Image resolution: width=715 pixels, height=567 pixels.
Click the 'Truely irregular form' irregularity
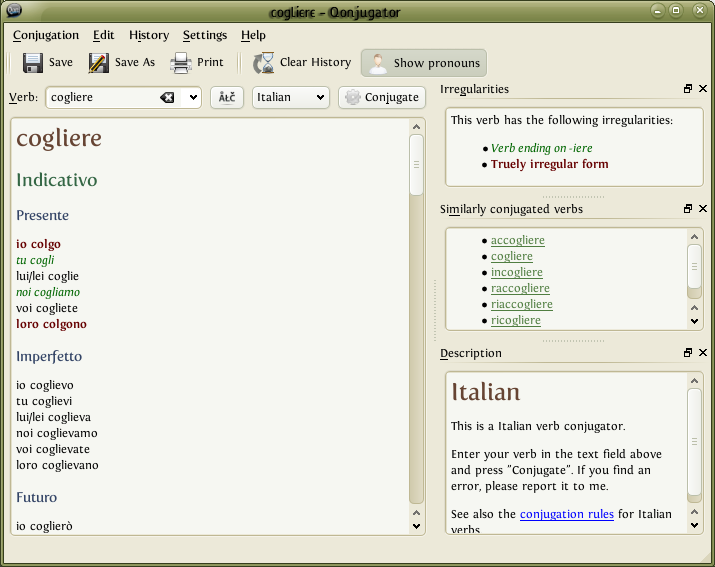pos(549,164)
